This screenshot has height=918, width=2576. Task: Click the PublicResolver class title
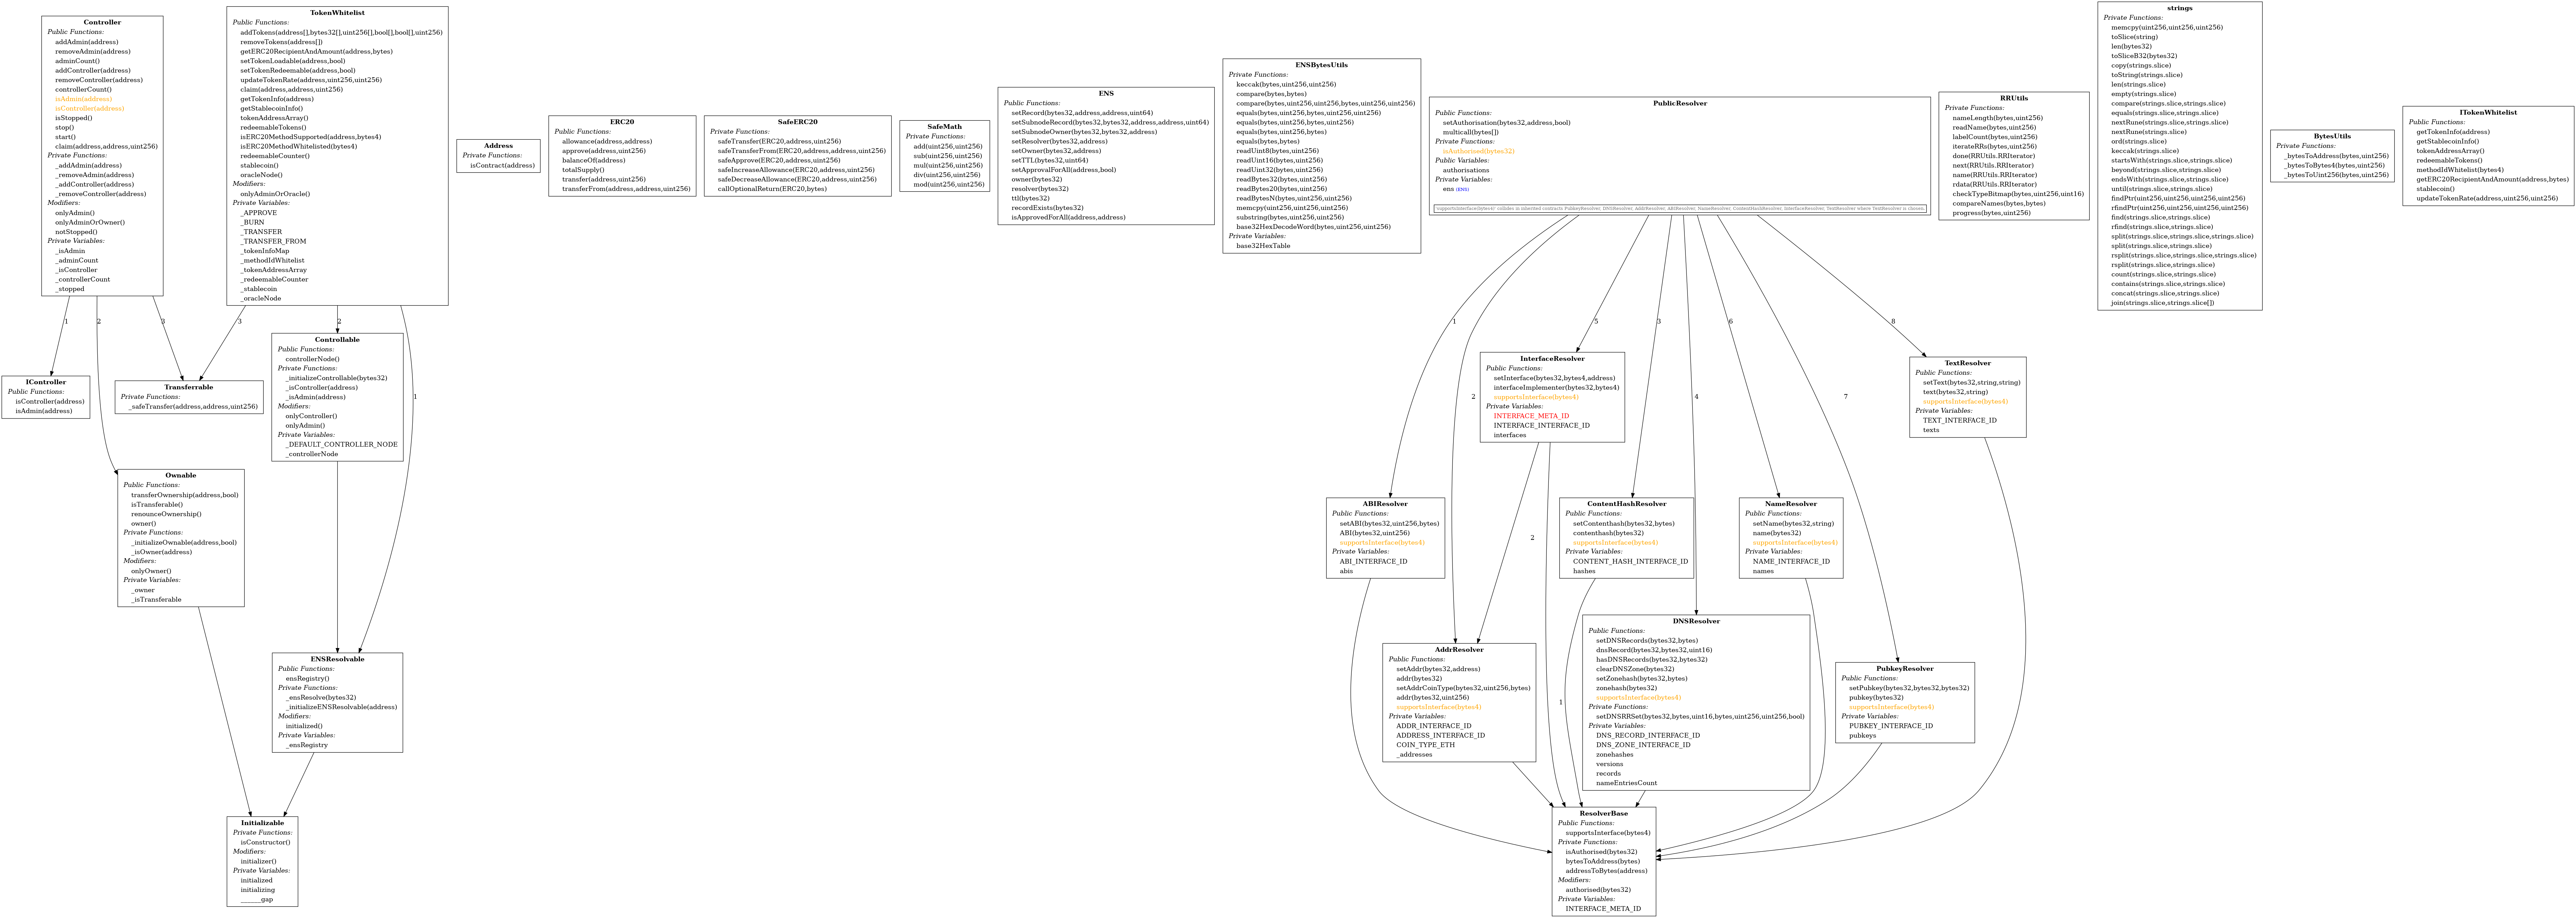coord(1680,103)
